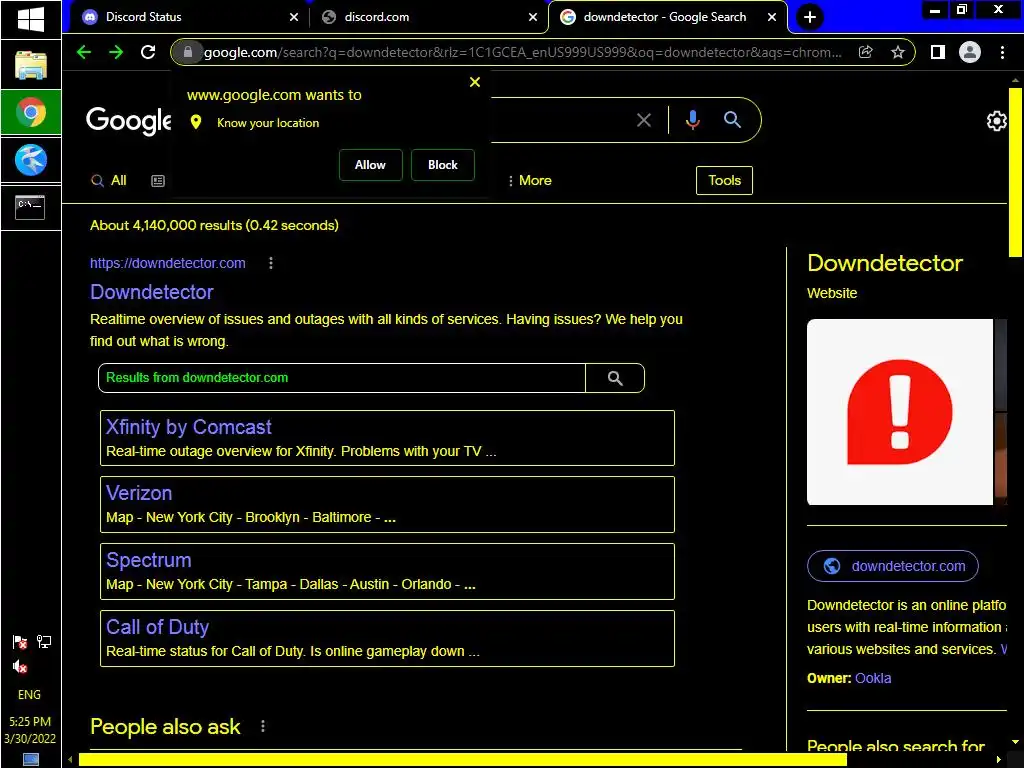Block Google location access
The width and height of the screenshot is (1024, 768).
pos(443,165)
